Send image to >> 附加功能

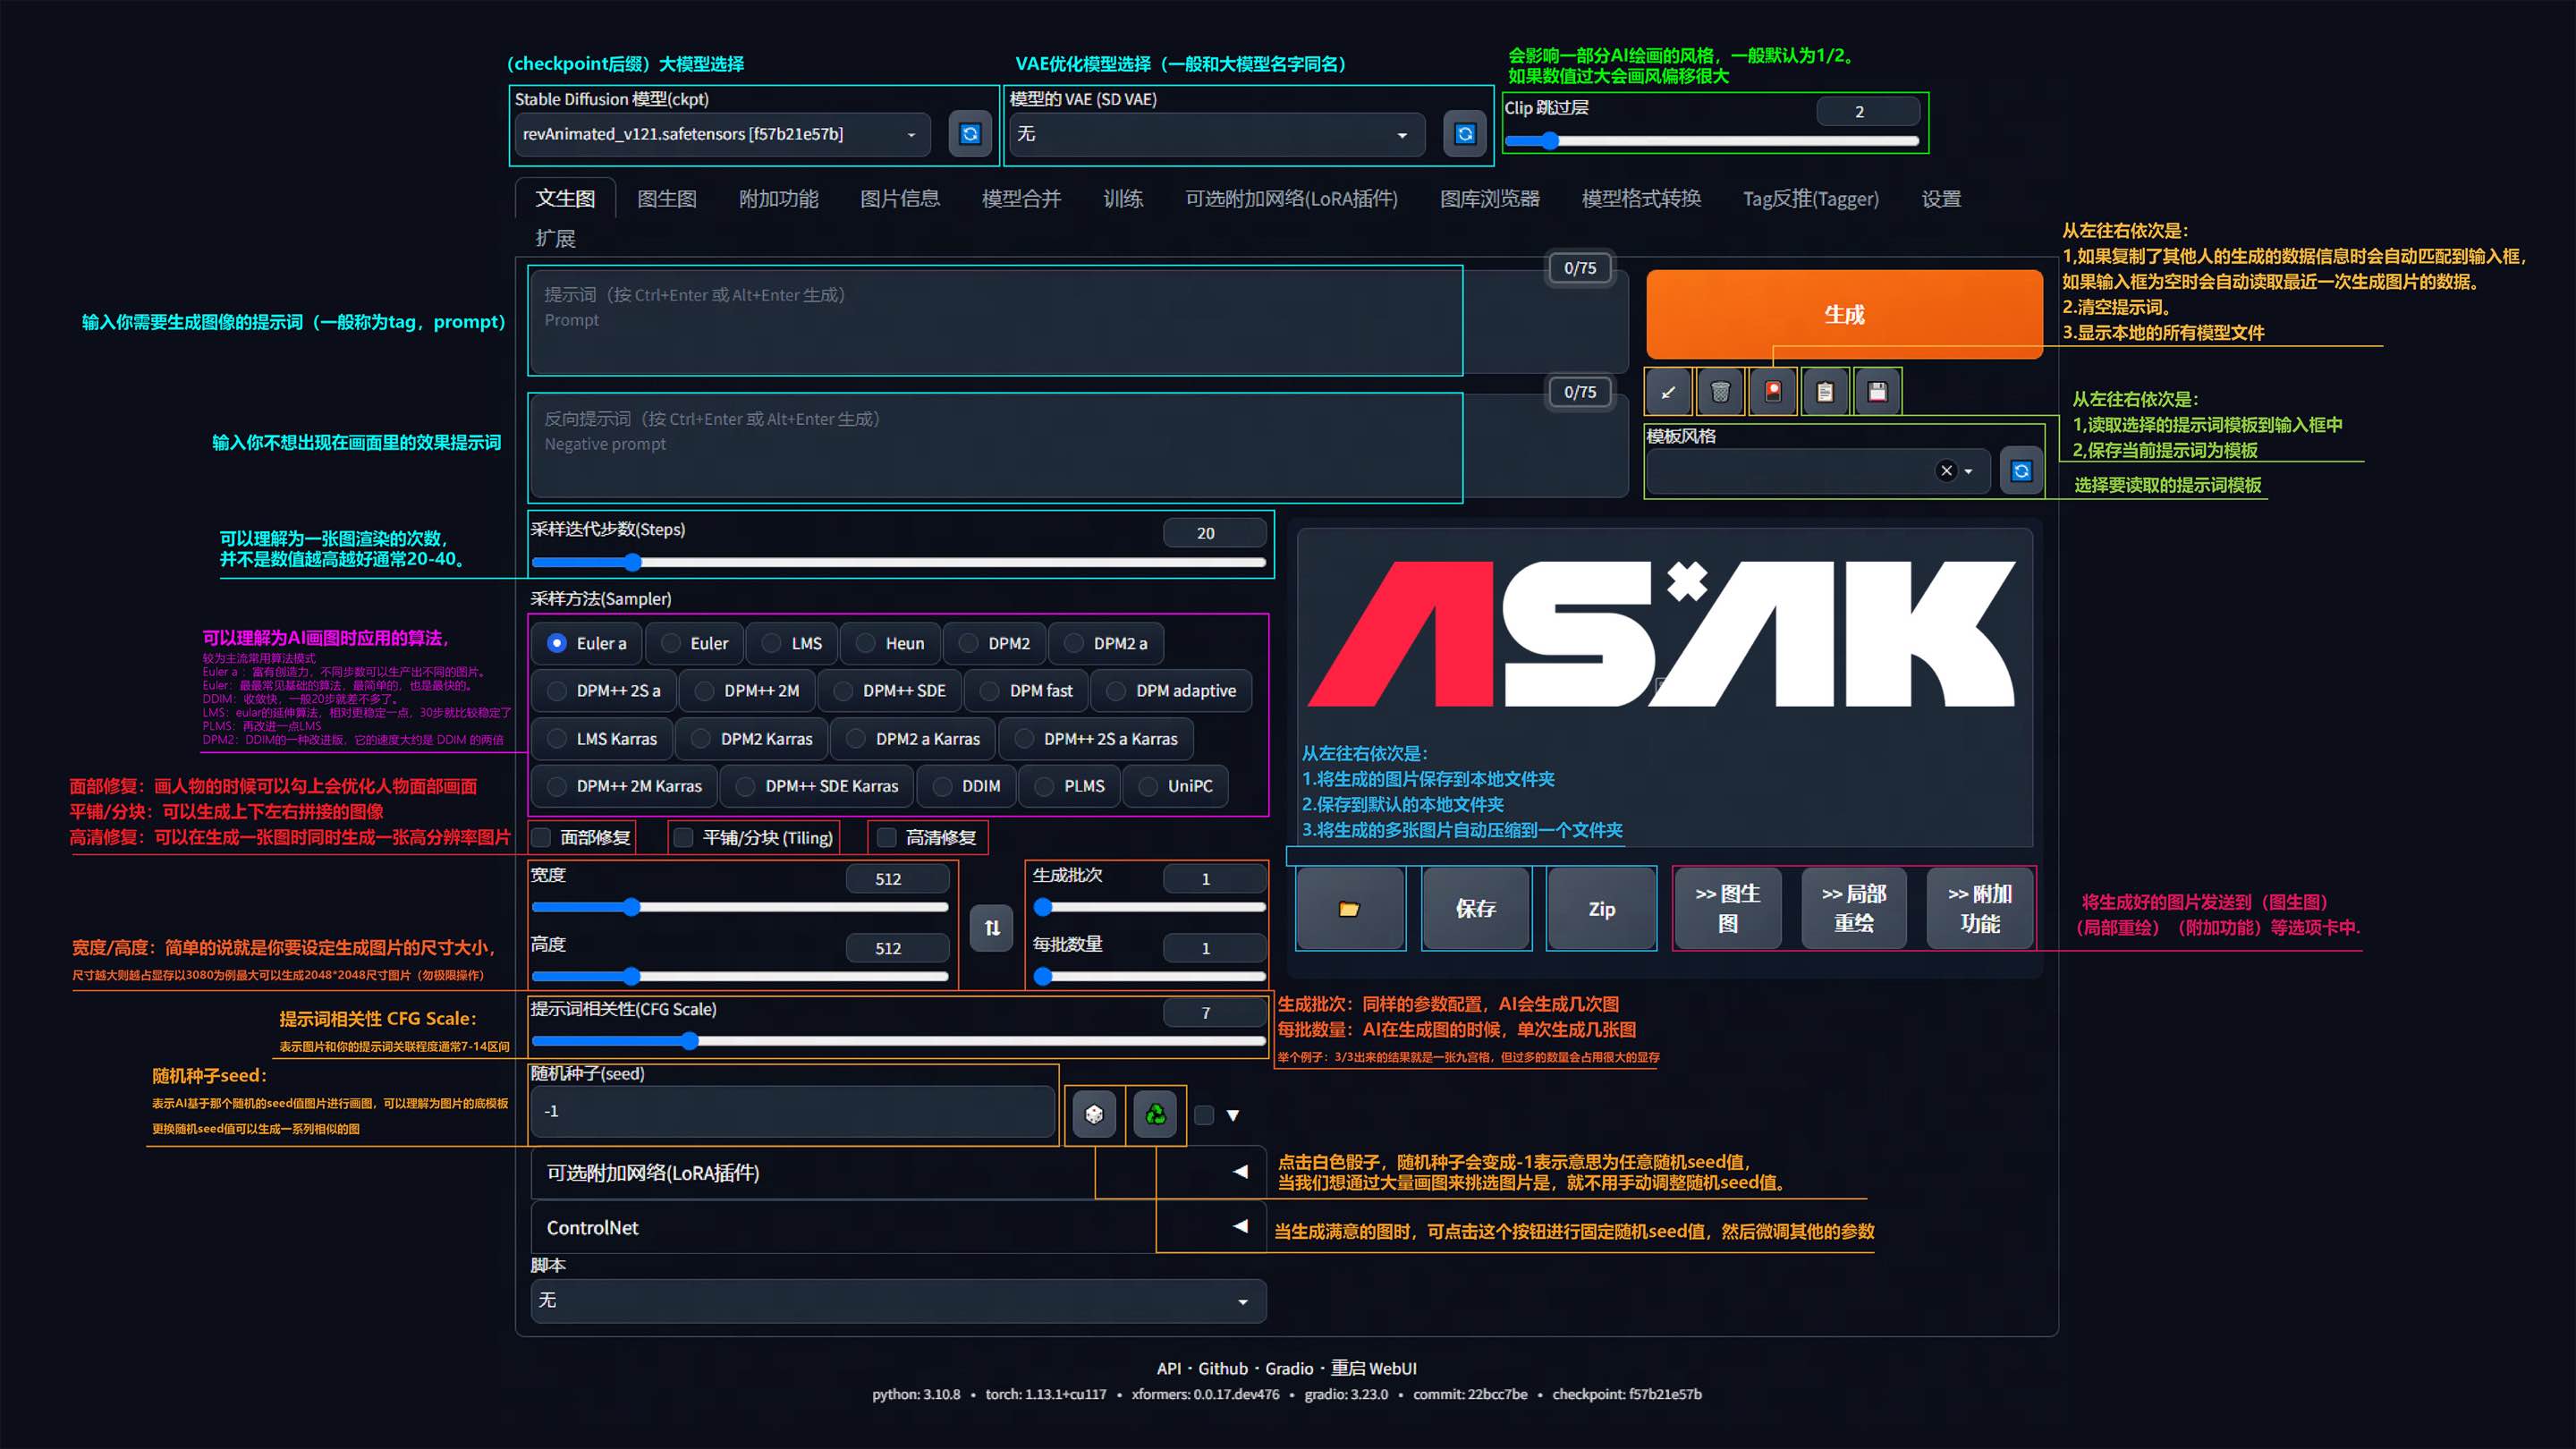pyautogui.click(x=1980, y=908)
